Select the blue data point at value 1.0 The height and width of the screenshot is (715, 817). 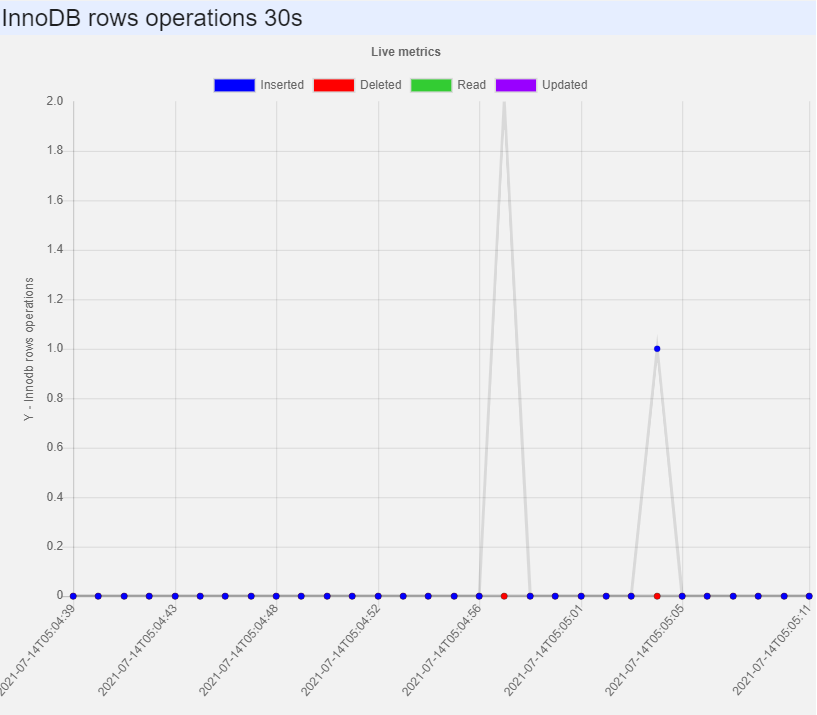[657, 349]
